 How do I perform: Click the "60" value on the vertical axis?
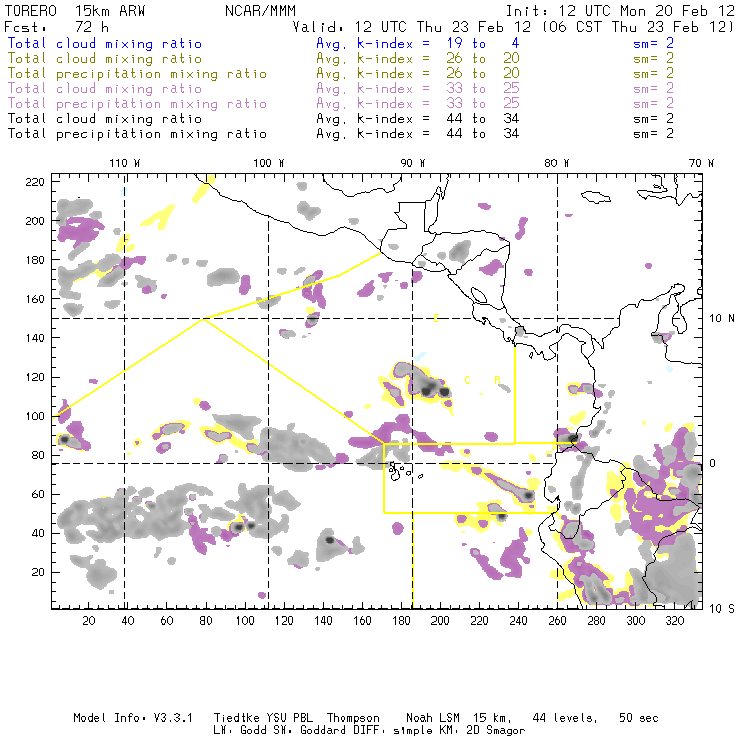click(x=38, y=494)
